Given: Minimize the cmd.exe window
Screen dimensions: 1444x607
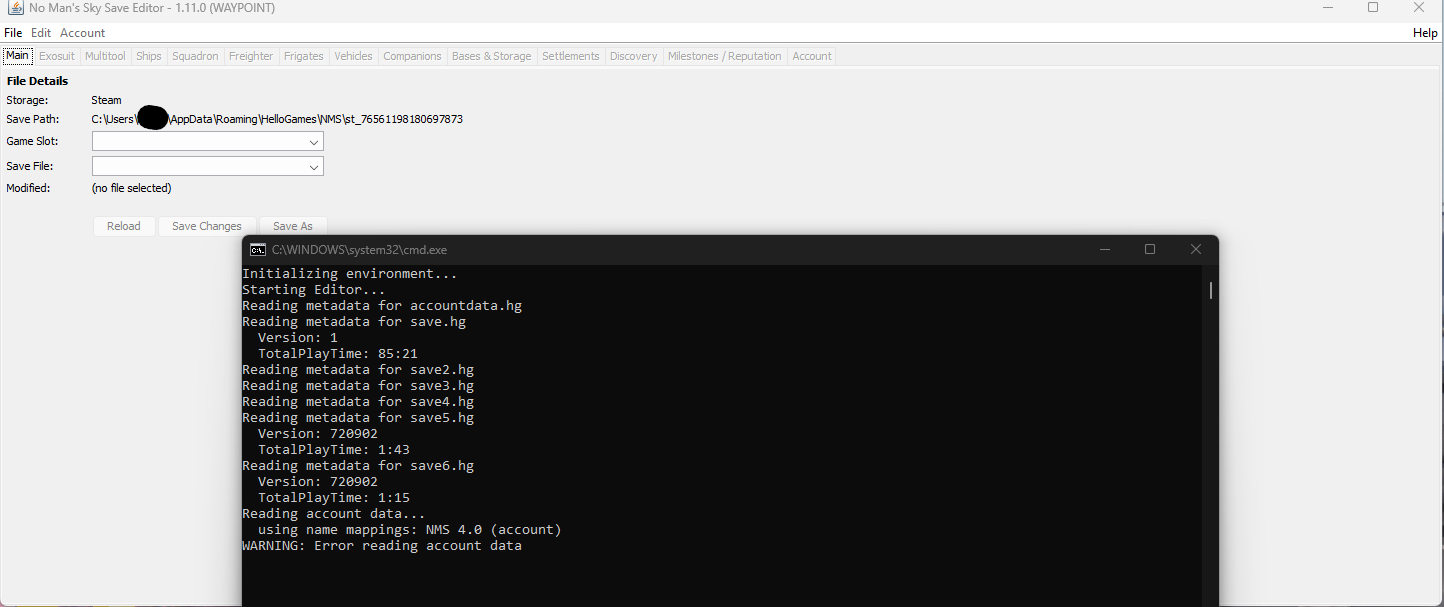Looking at the screenshot, I should (1104, 250).
